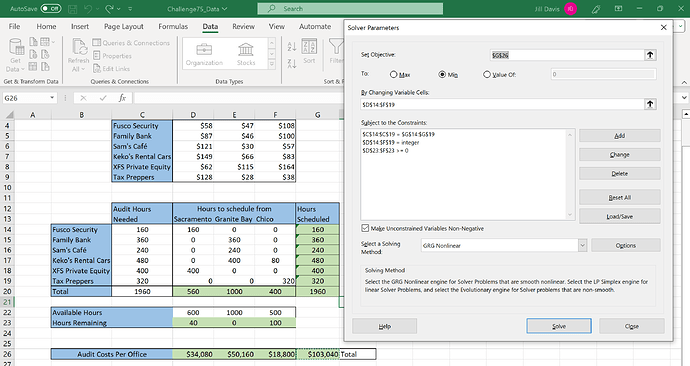Click the pen icon near account avatar
The image size is (690, 366).
[596, 8]
